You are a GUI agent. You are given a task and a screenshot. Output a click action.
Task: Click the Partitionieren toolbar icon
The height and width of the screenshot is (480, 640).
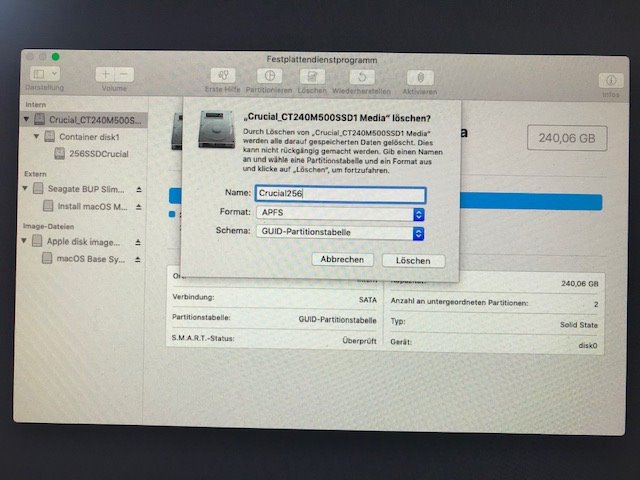pyautogui.click(x=269, y=76)
